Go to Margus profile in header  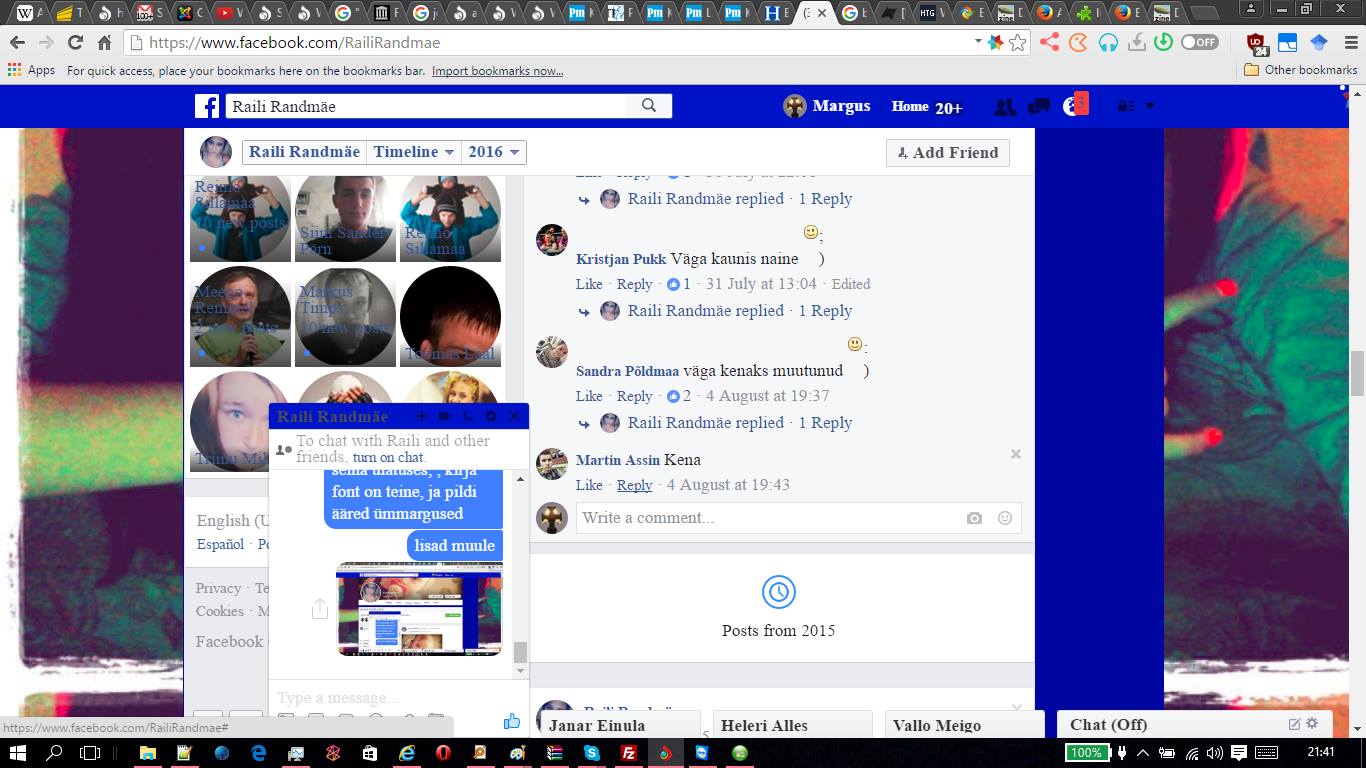coord(826,106)
